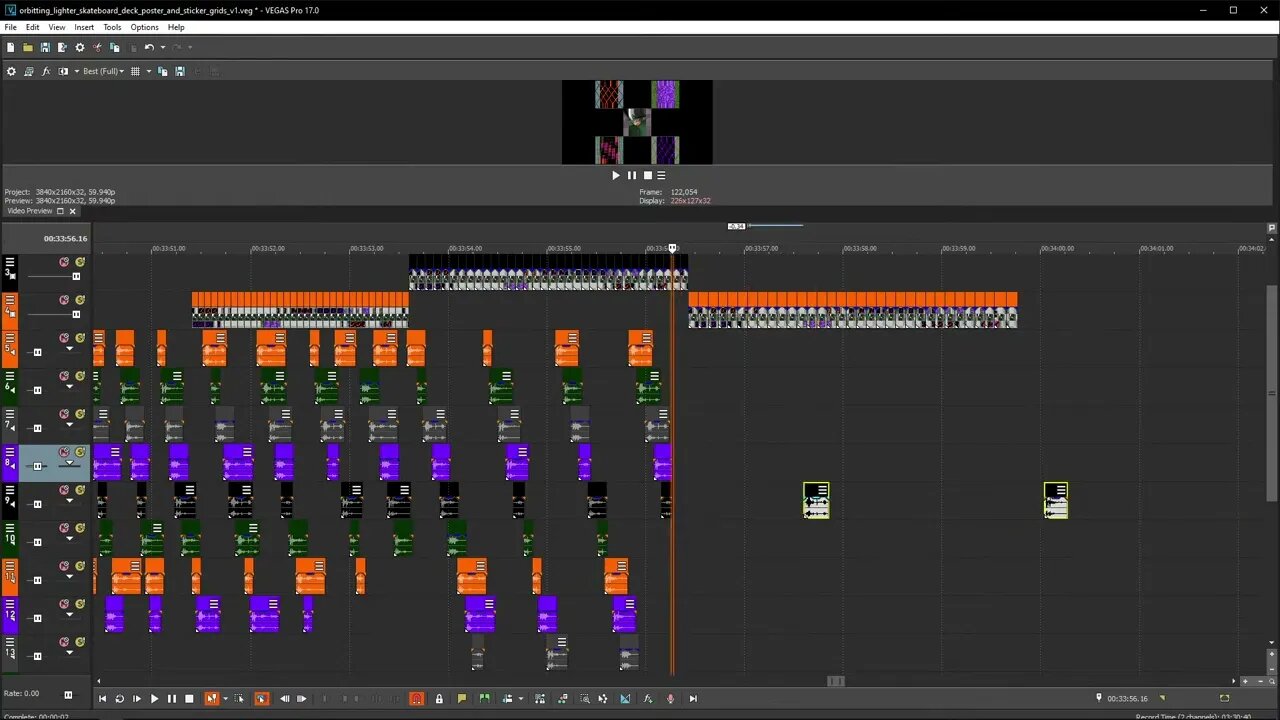Save the project with the main toolbar Save icon

[45, 47]
